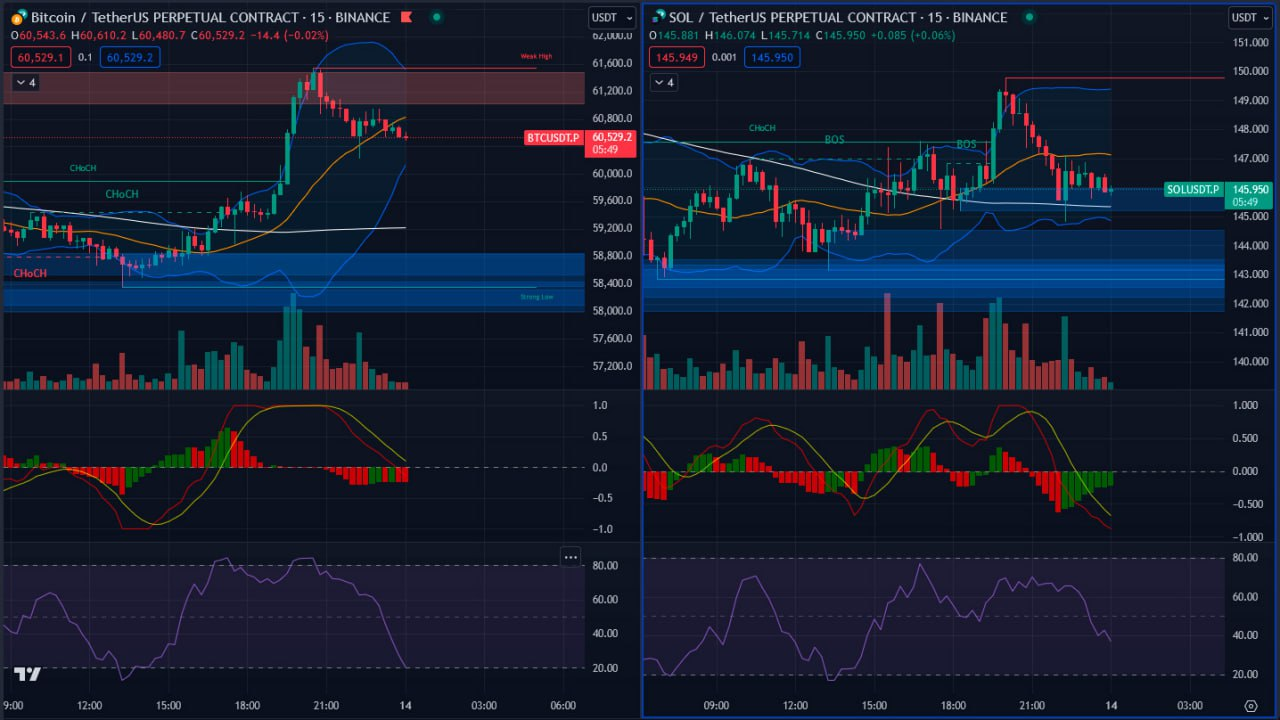Click the SOL high value H146.074
The width and height of the screenshot is (1280, 720).
tap(731, 36)
